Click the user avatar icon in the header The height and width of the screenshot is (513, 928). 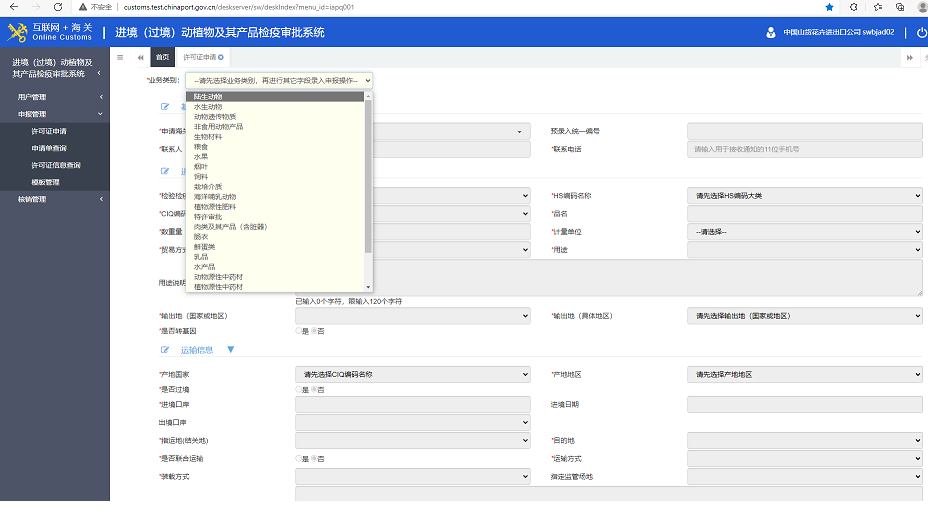pos(771,33)
